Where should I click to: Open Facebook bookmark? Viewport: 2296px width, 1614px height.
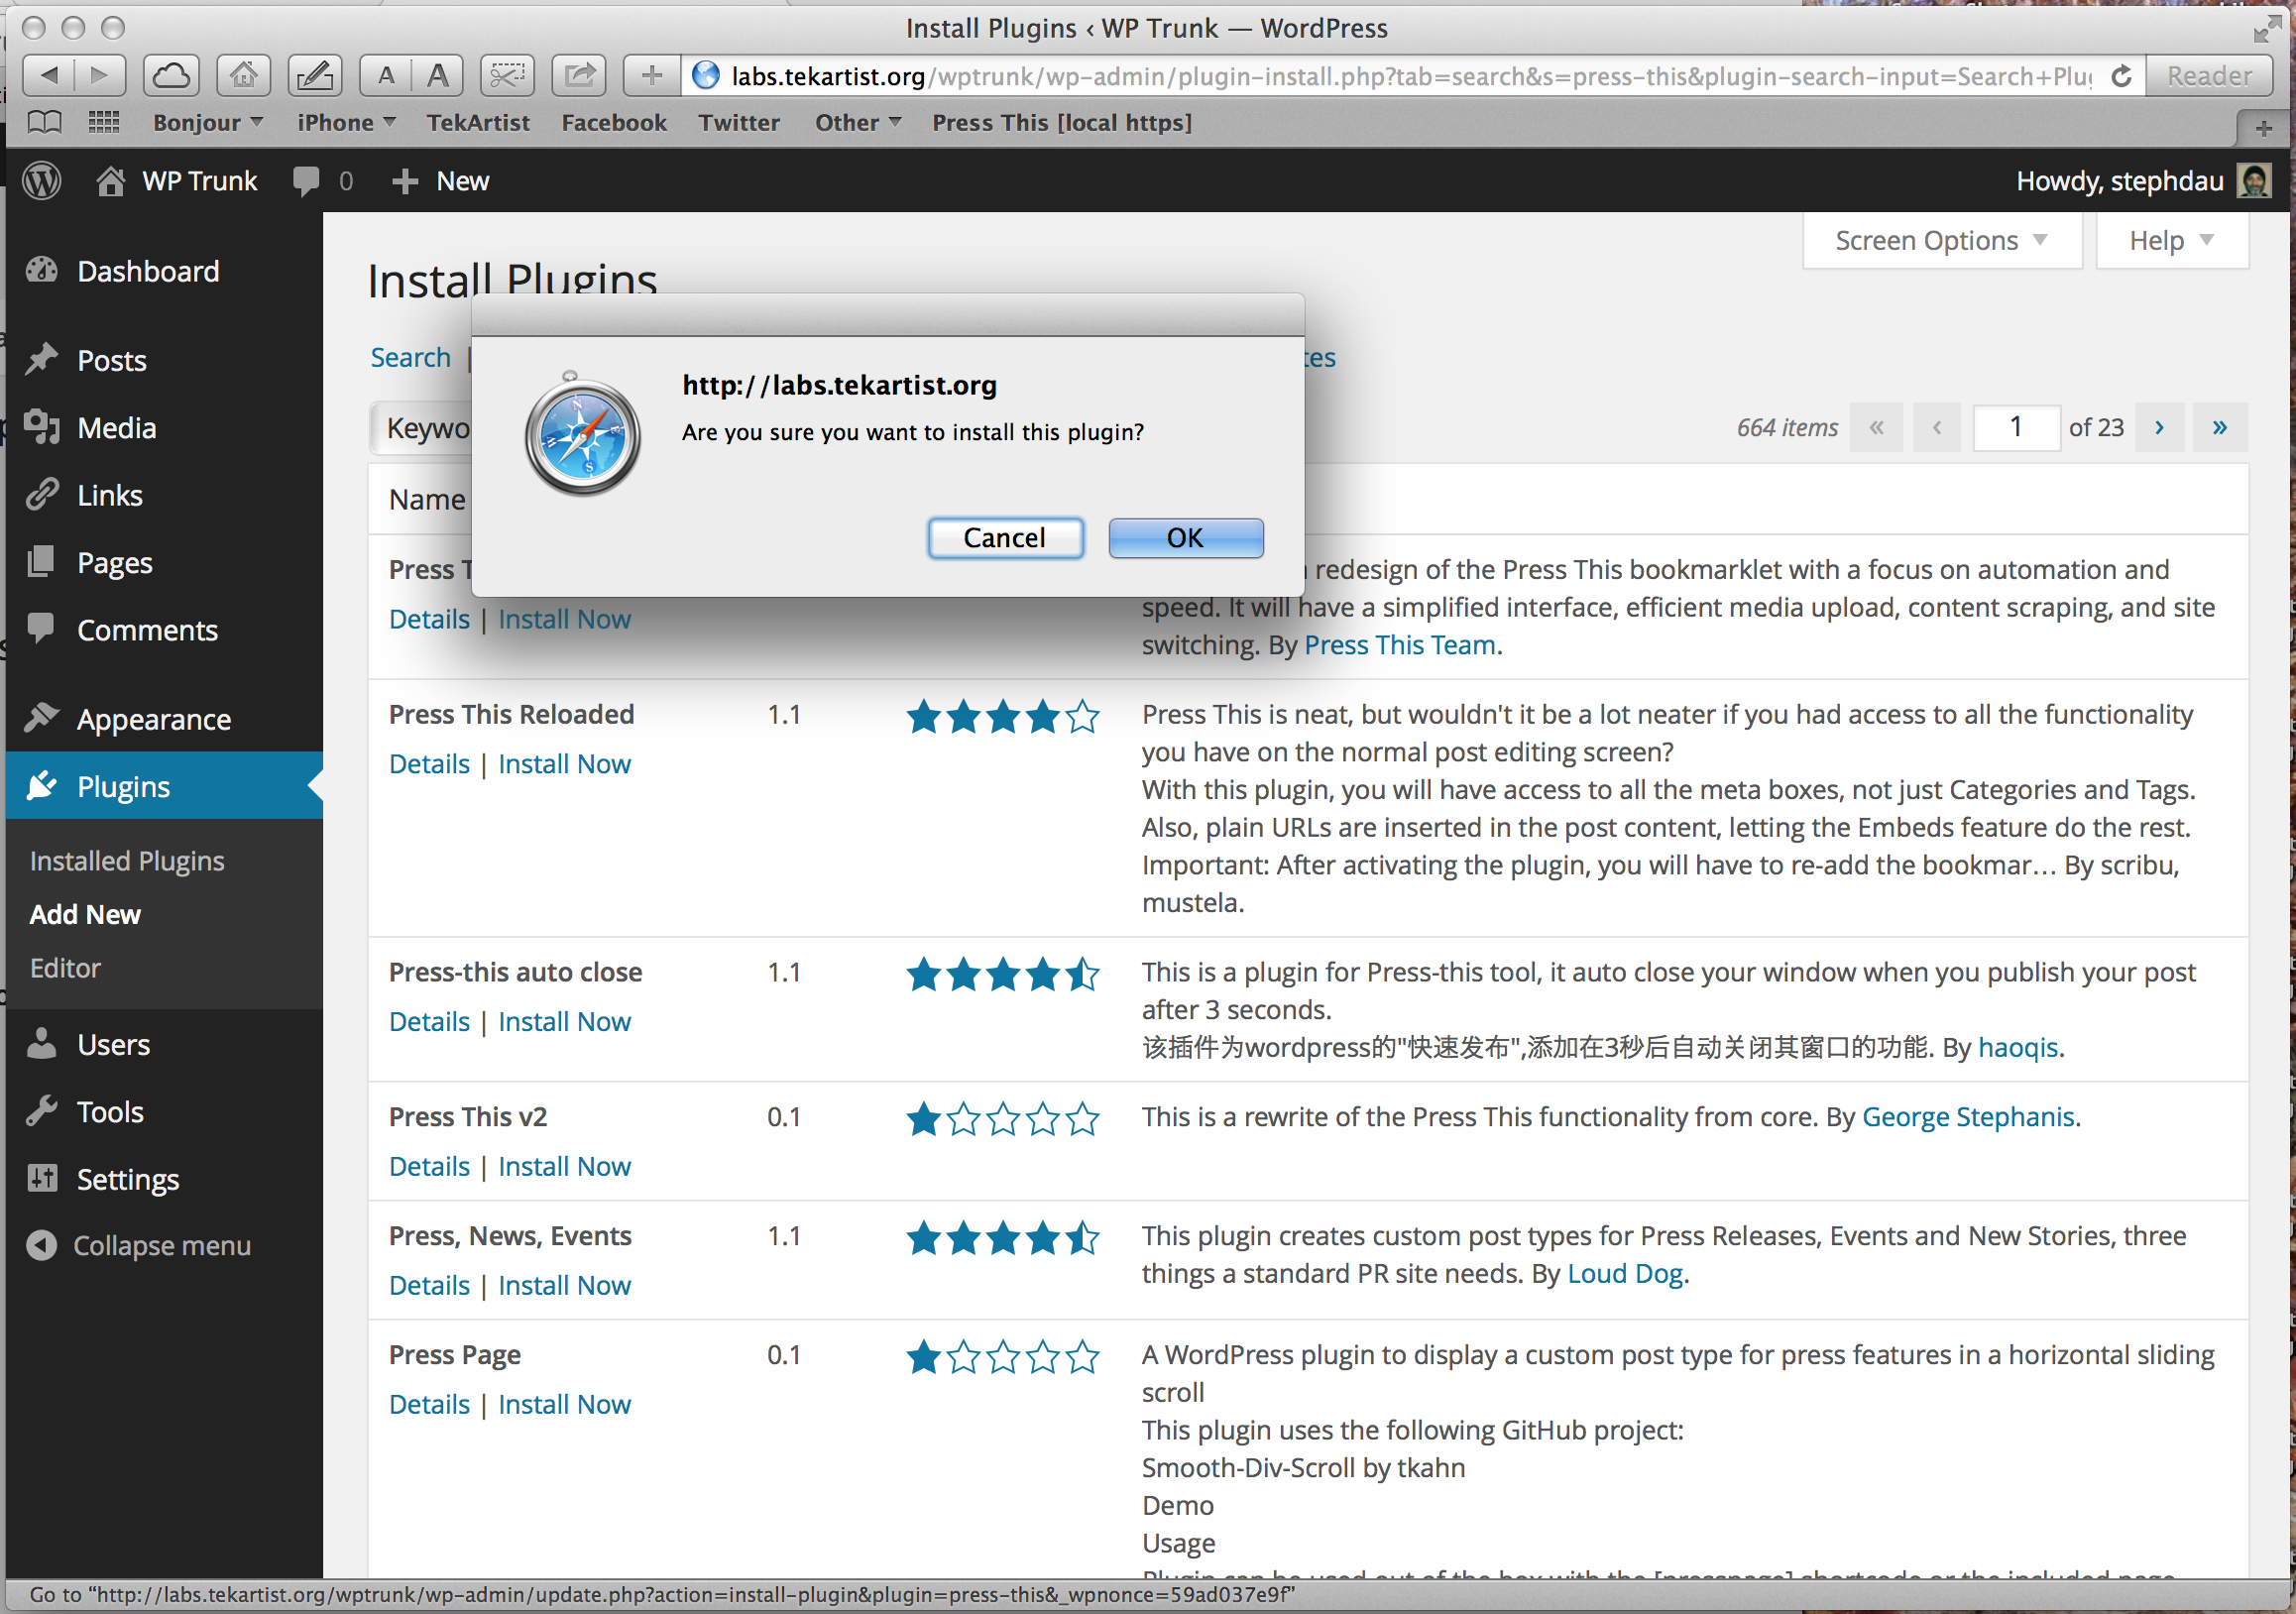click(x=614, y=122)
